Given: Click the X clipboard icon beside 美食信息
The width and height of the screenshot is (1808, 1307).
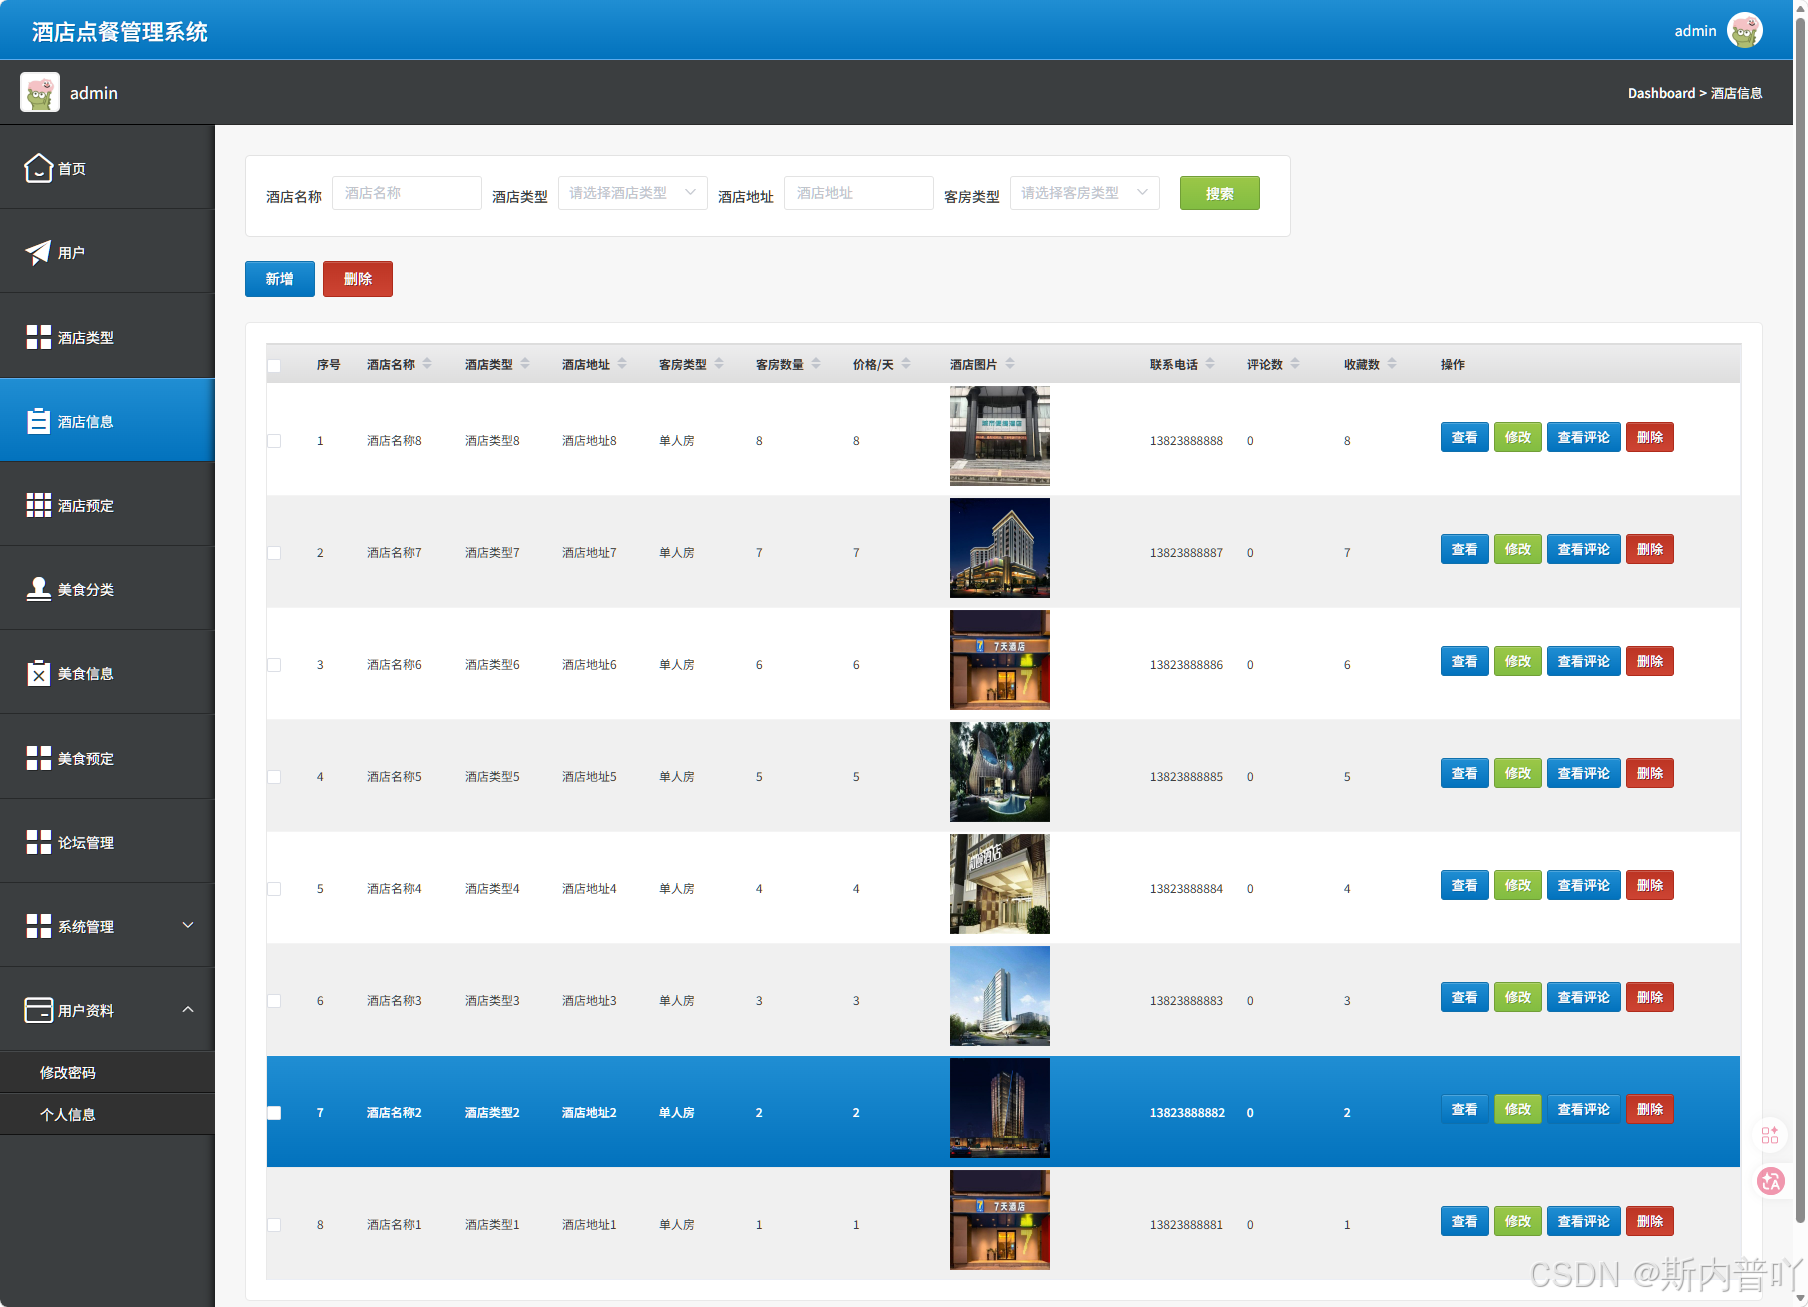Looking at the screenshot, I should point(38,673).
